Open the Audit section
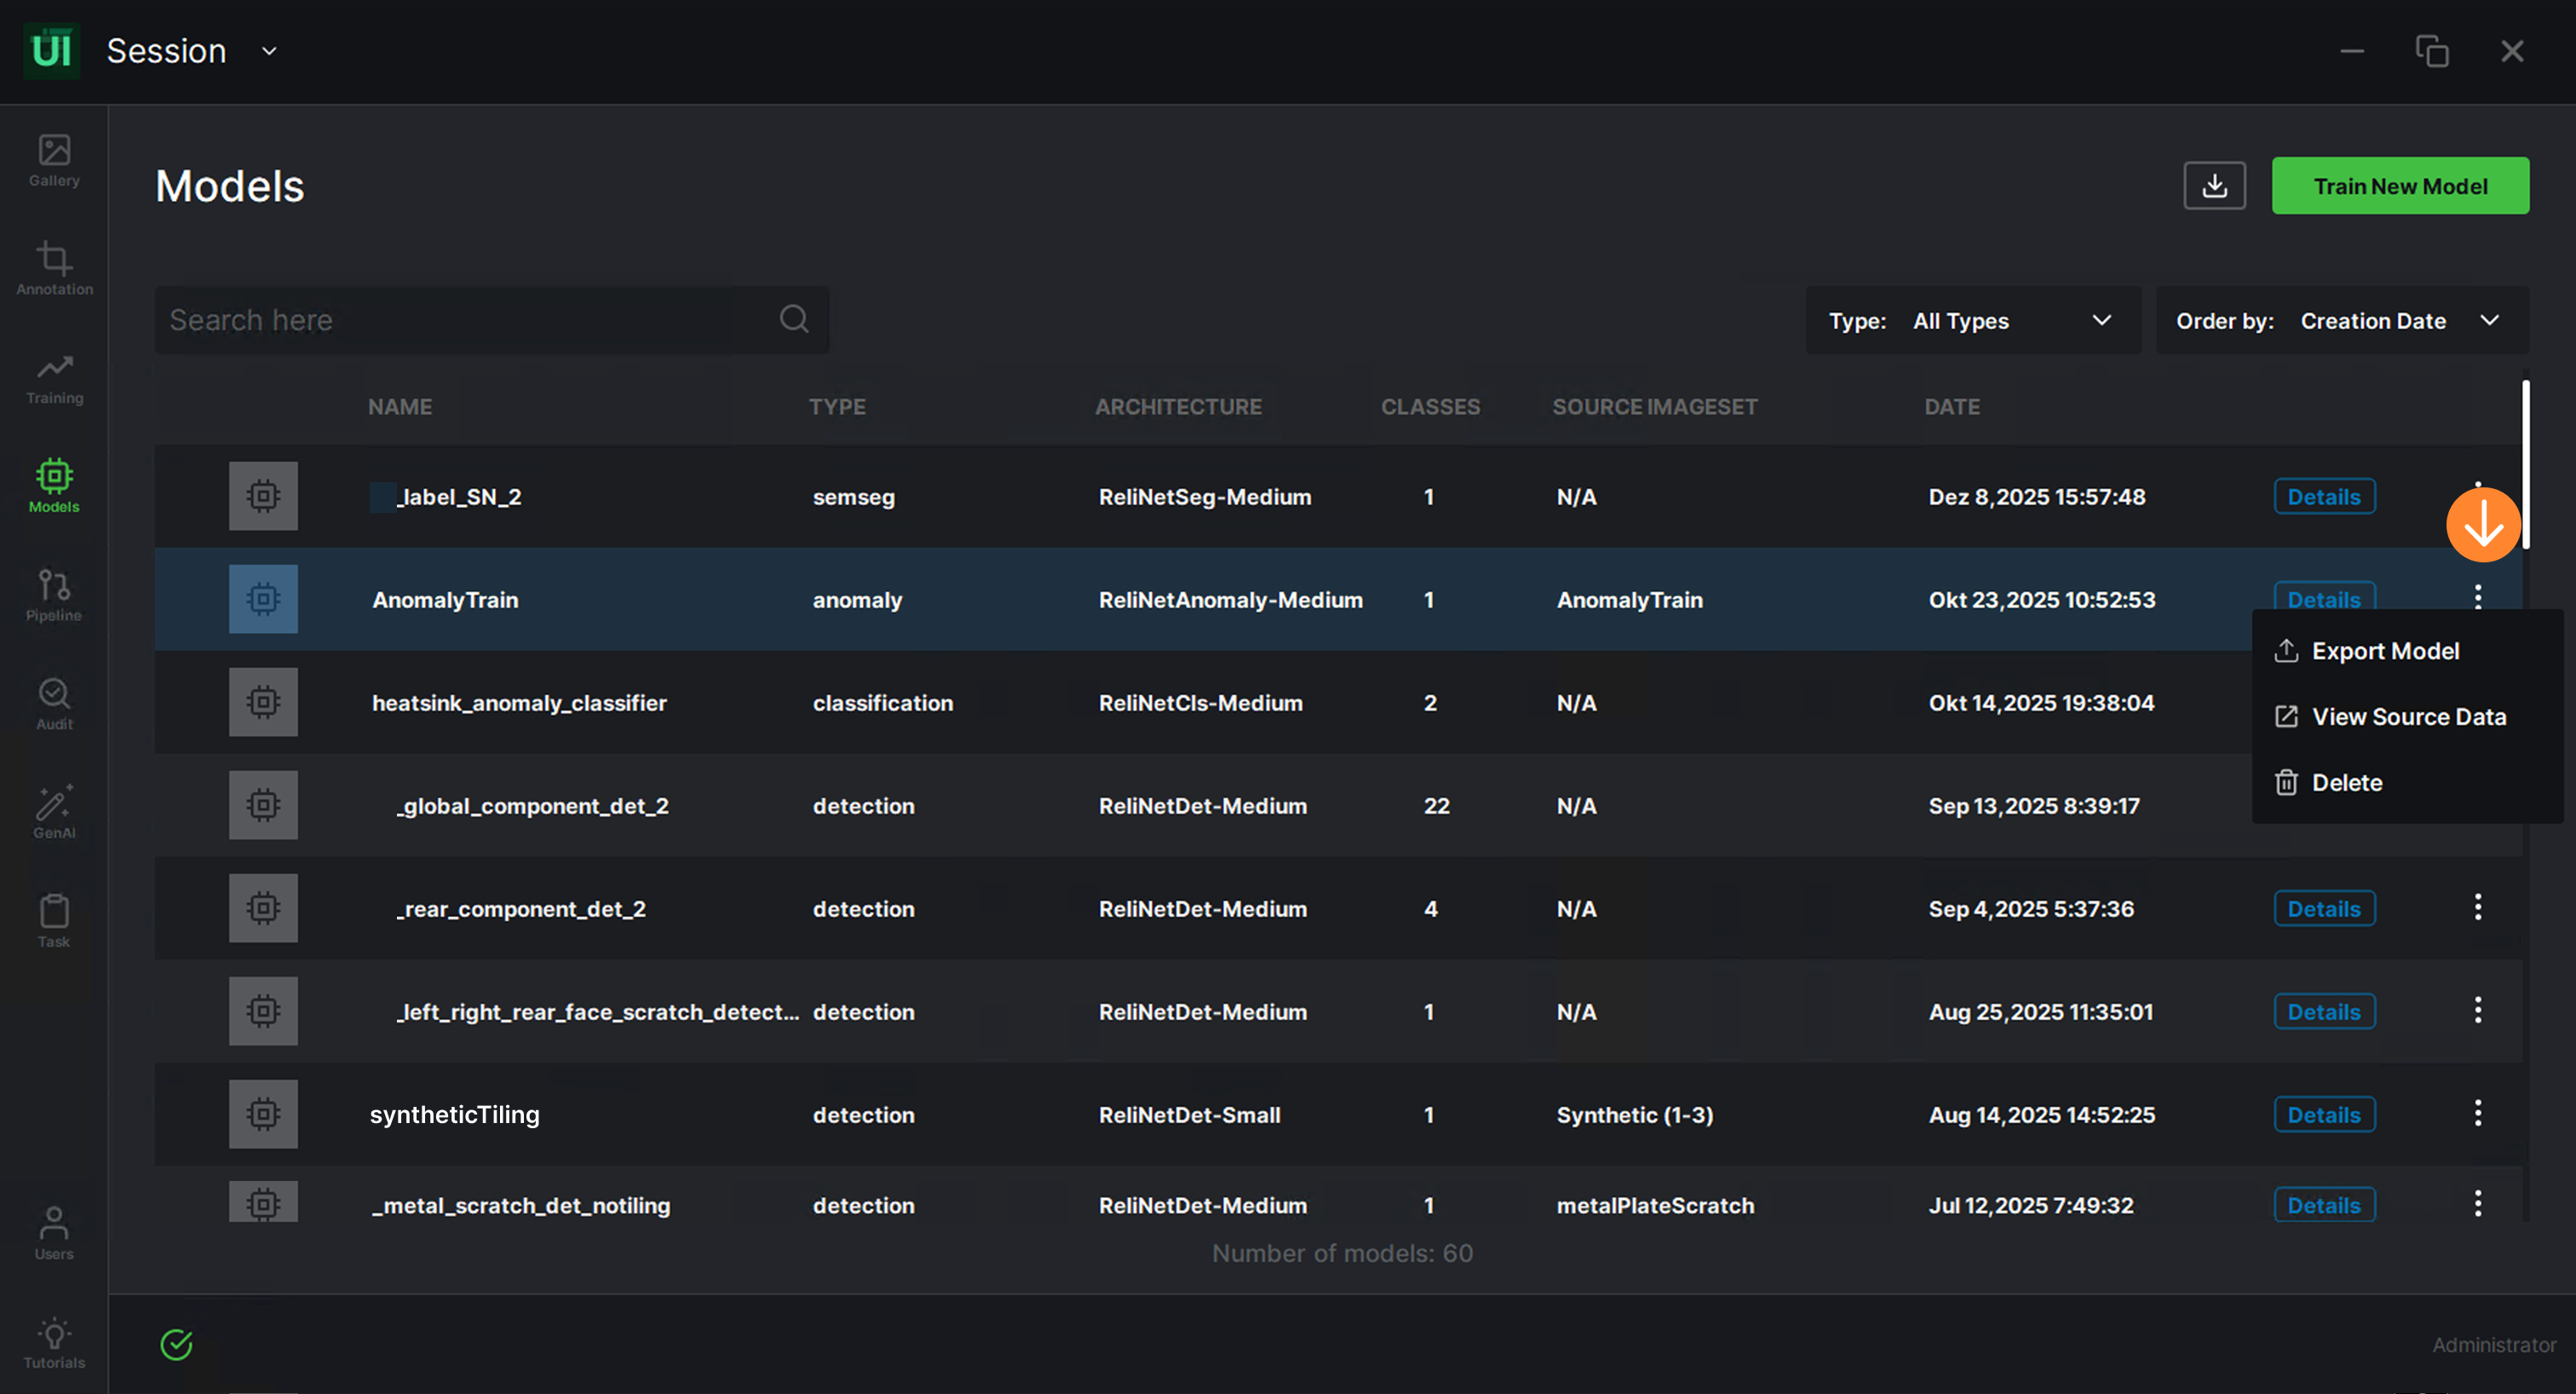Image resolution: width=2576 pixels, height=1394 pixels. click(54, 704)
